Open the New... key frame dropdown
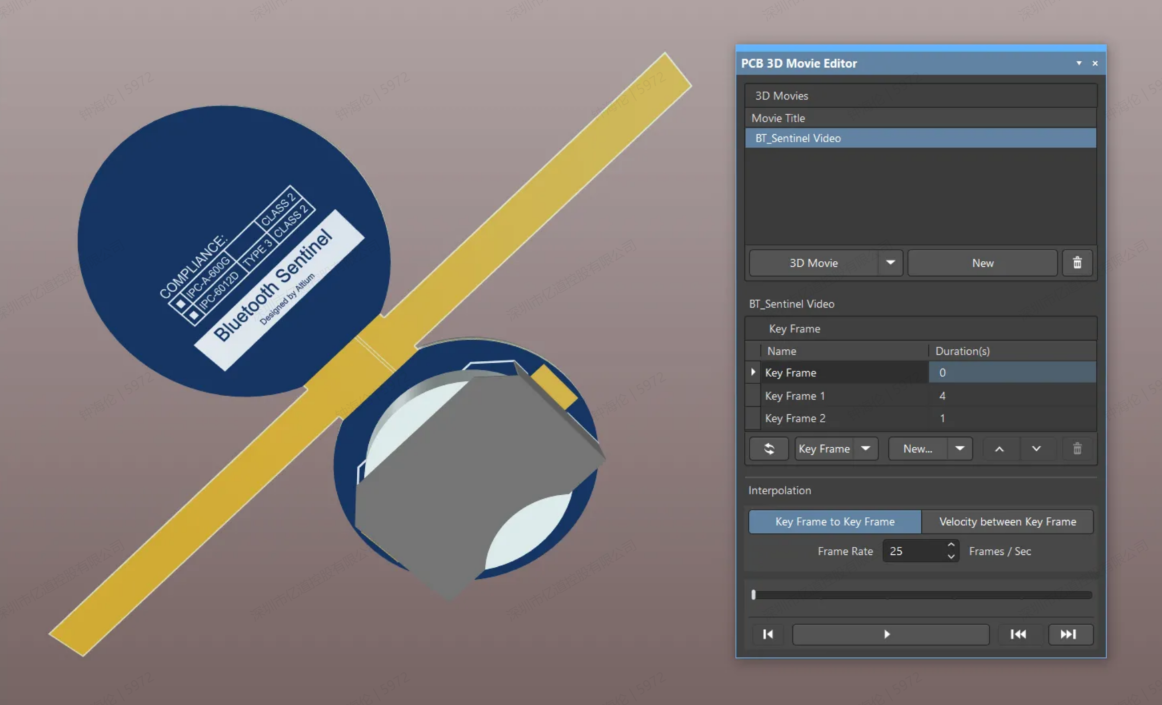Viewport: 1162px width, 705px height. click(x=960, y=449)
